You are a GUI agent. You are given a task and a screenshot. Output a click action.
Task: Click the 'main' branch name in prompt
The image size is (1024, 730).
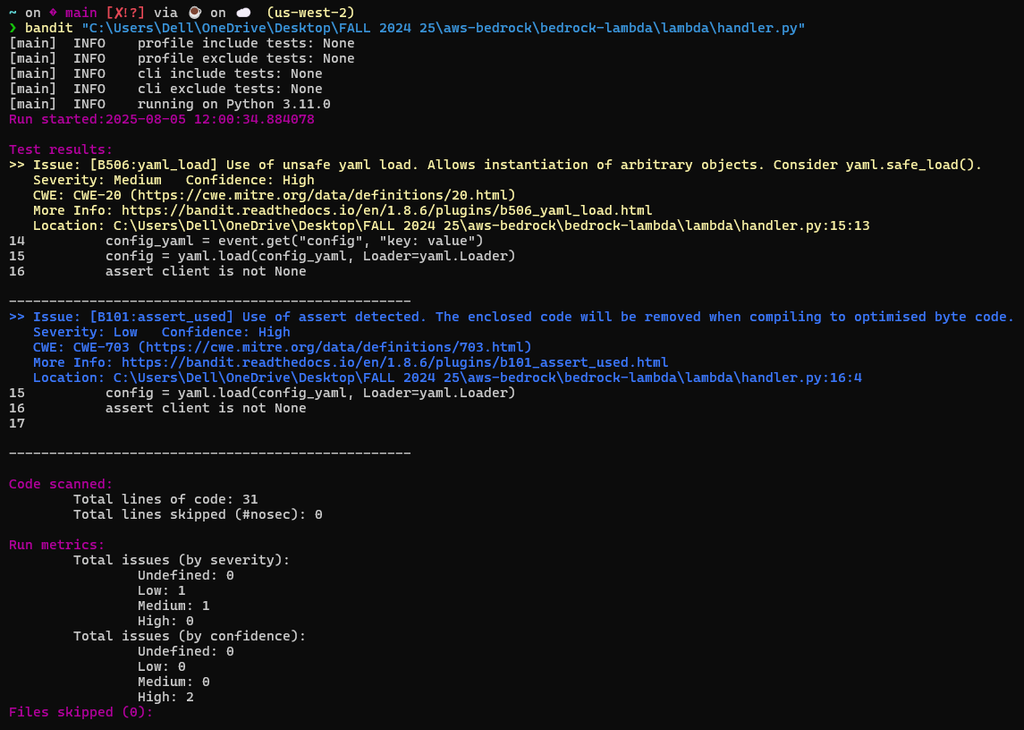click(x=81, y=13)
